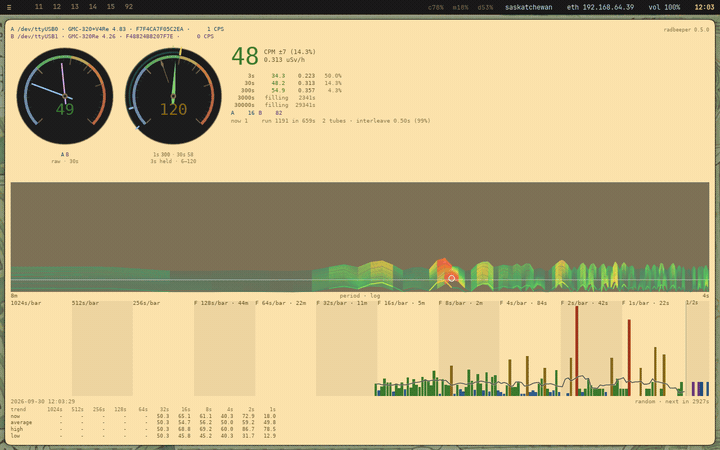
Task: Select the 64s/bar · 22m column header
Action: point(281,303)
